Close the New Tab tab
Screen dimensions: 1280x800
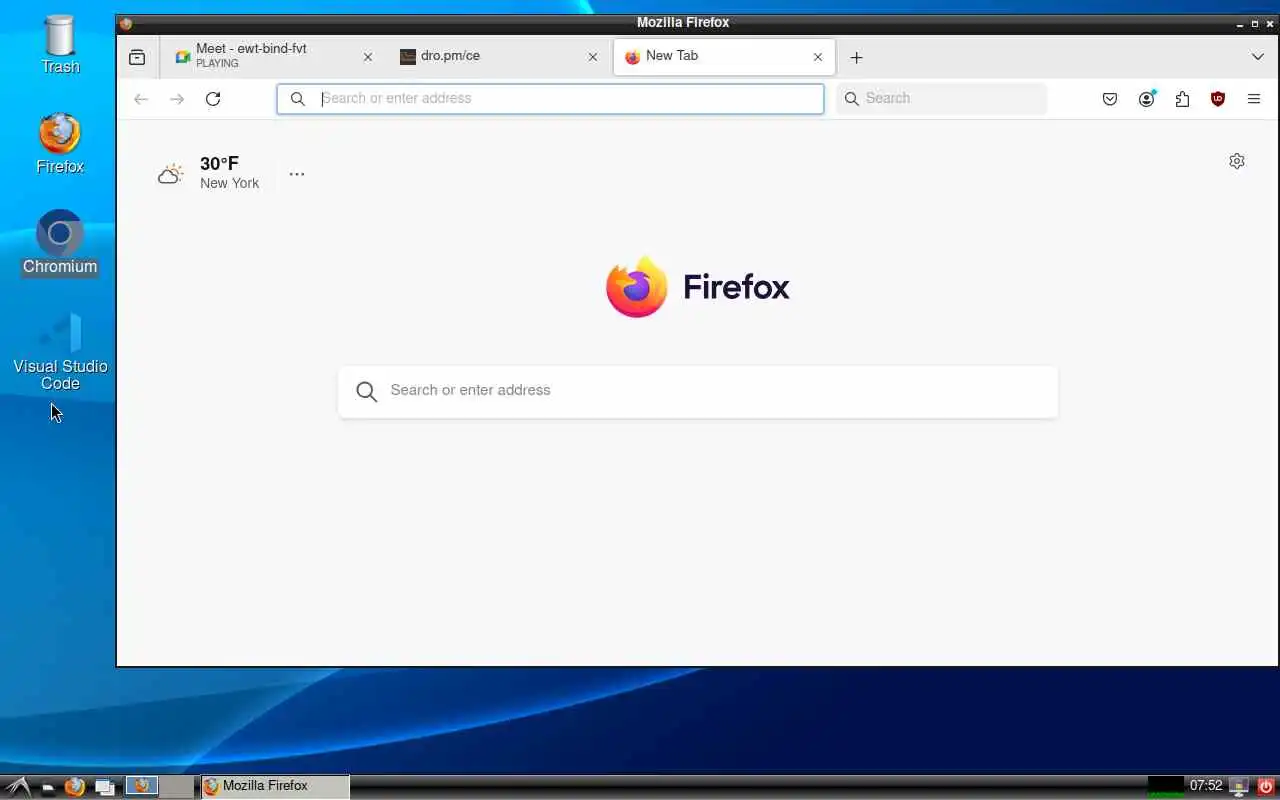[x=818, y=57]
